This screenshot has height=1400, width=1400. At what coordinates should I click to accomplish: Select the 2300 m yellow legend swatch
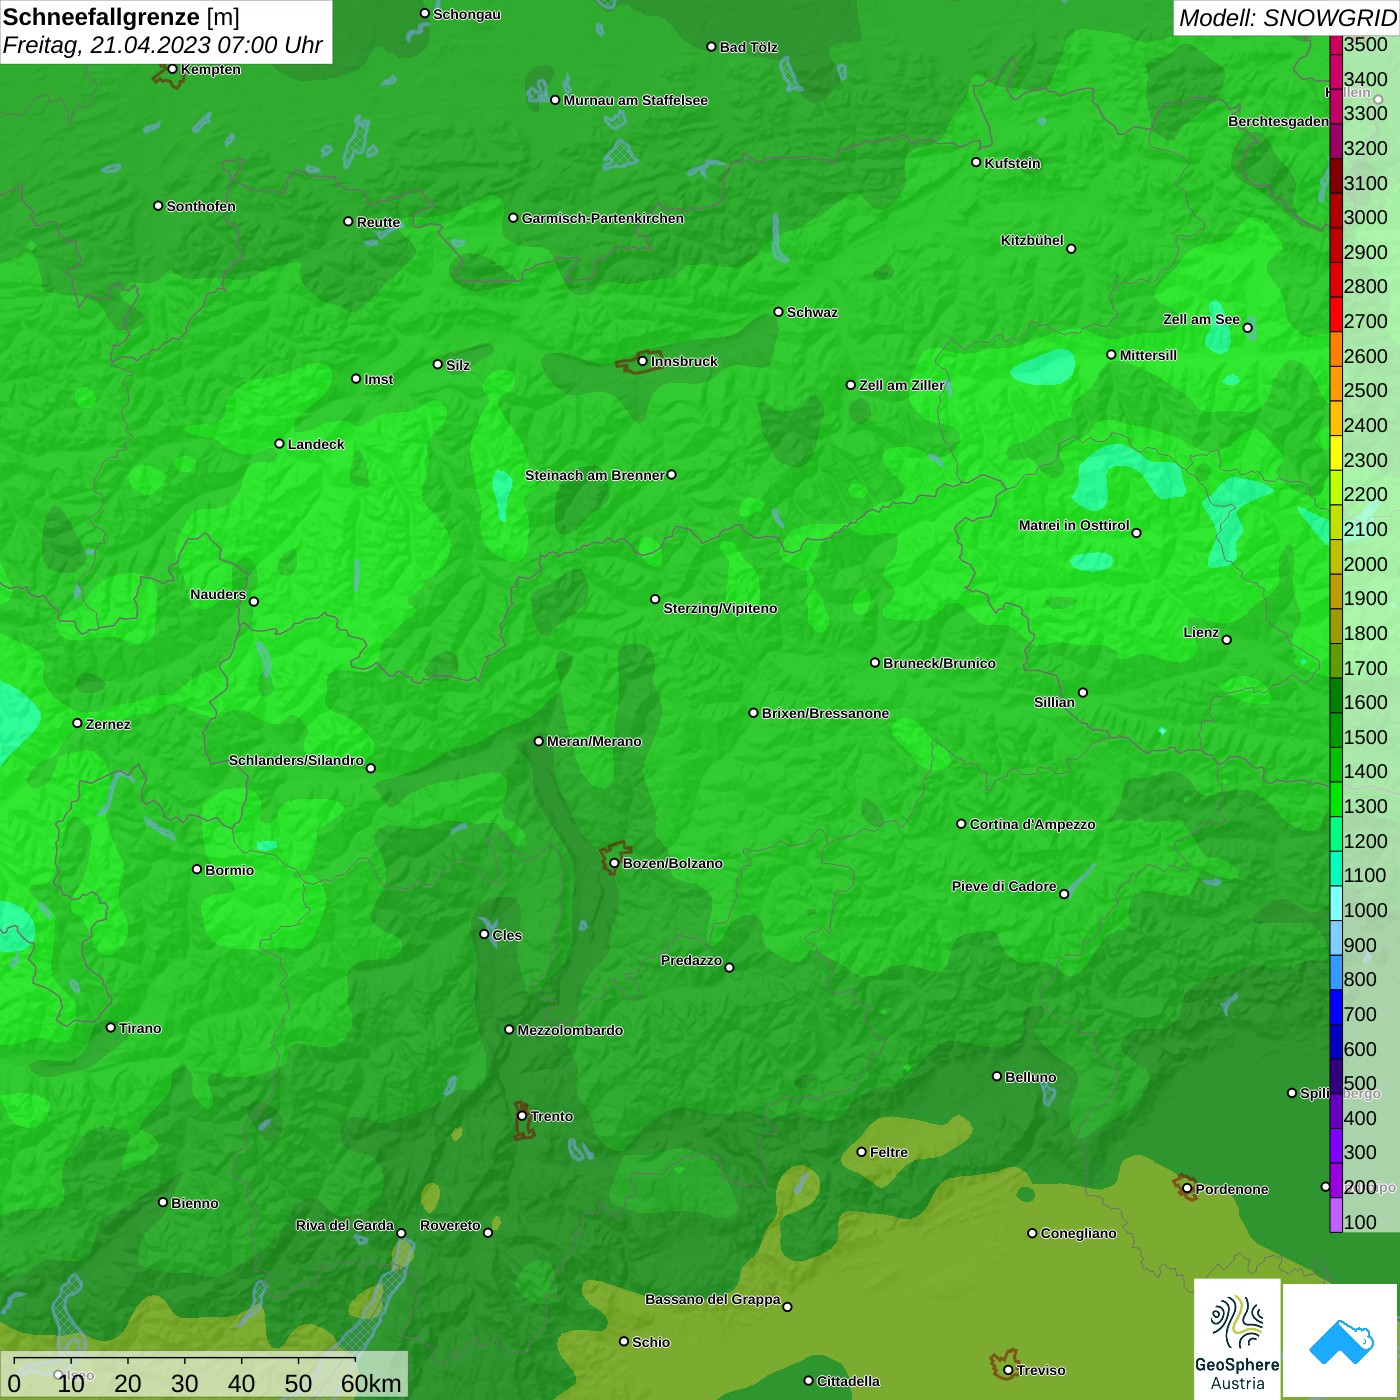tap(1336, 453)
